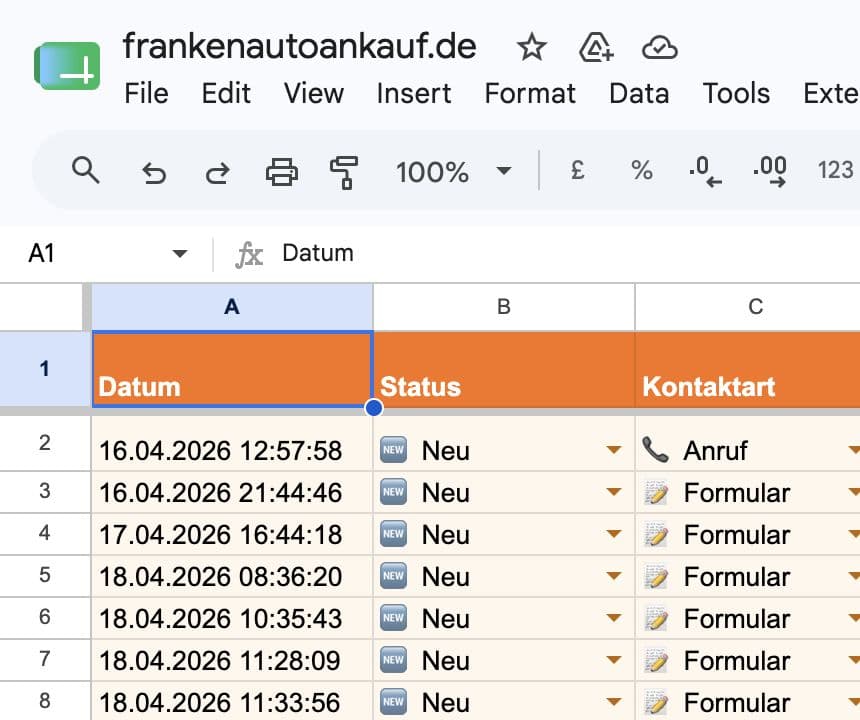Expand the name box A1 dropdown
This screenshot has width=860, height=720.
pyautogui.click(x=179, y=253)
